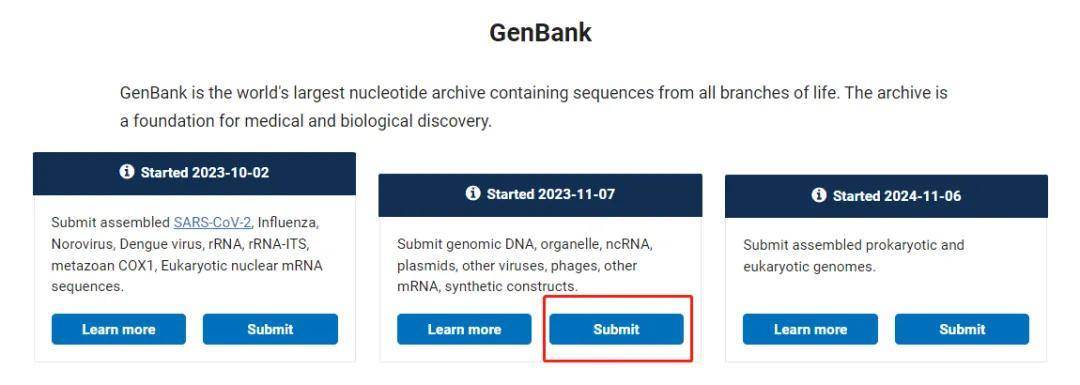The height and width of the screenshot is (385, 1080).
Task: Click Learn more under prokaryotic genomes card
Action: tap(810, 329)
